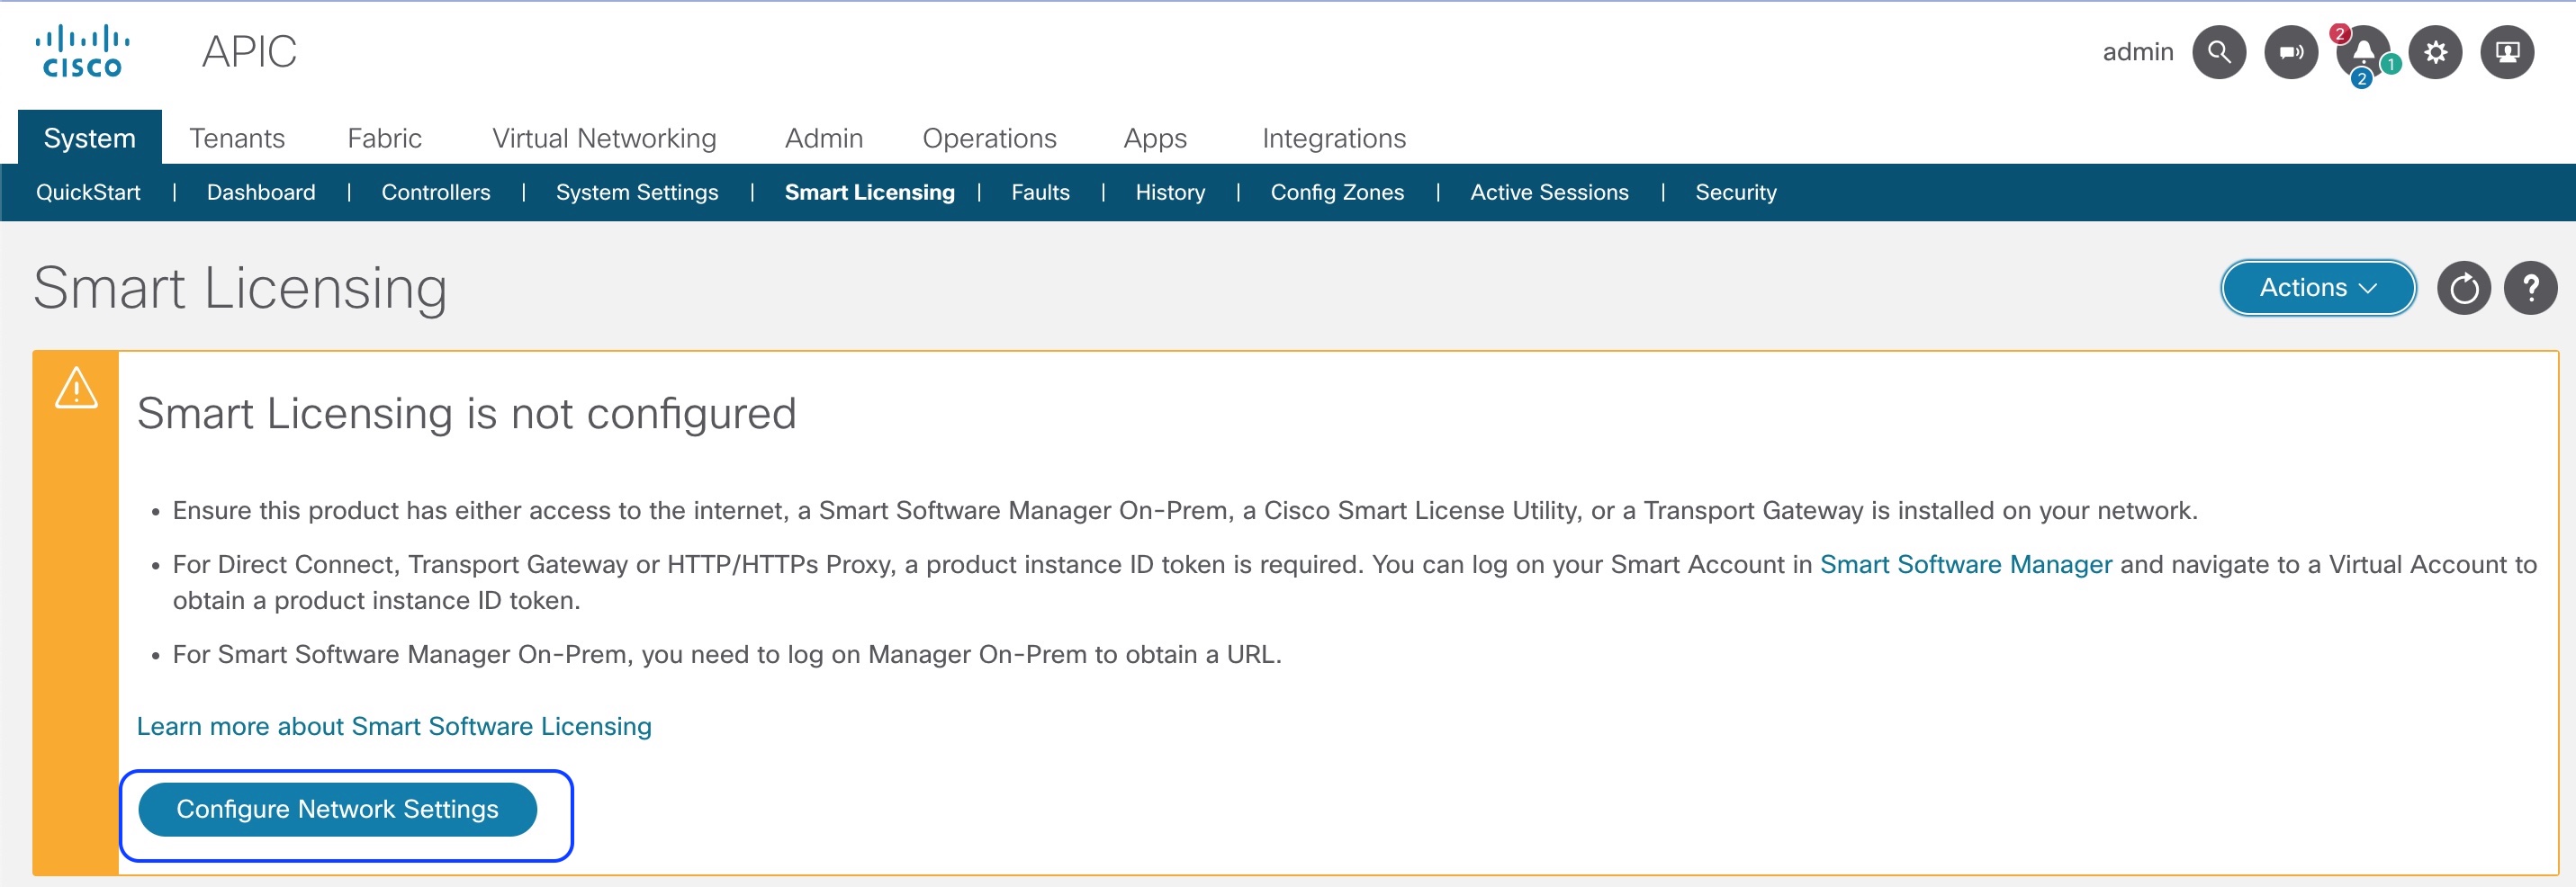
Task: Click the Cisco logo
Action: pos(82,52)
